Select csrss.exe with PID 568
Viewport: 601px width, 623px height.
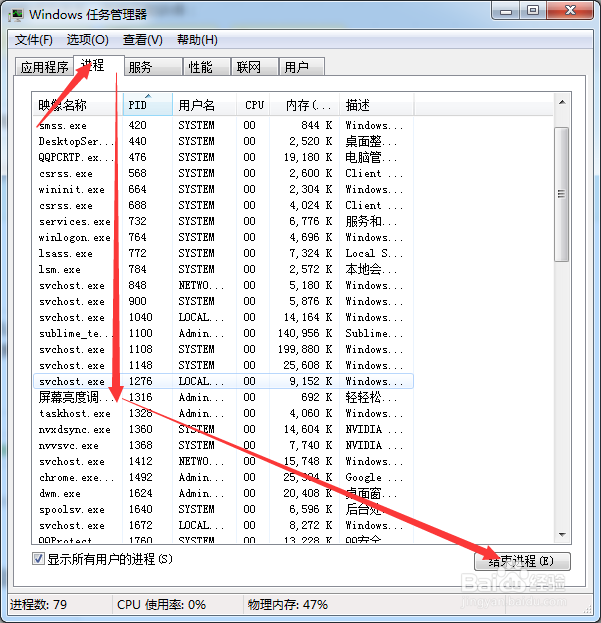[x=223, y=174]
